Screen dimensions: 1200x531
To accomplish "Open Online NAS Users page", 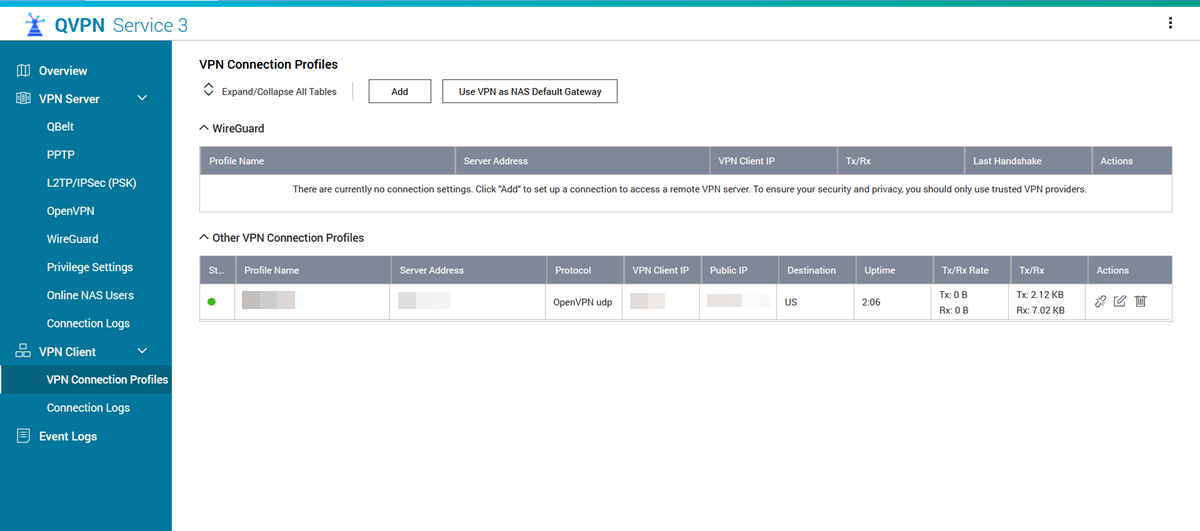I will coord(90,295).
